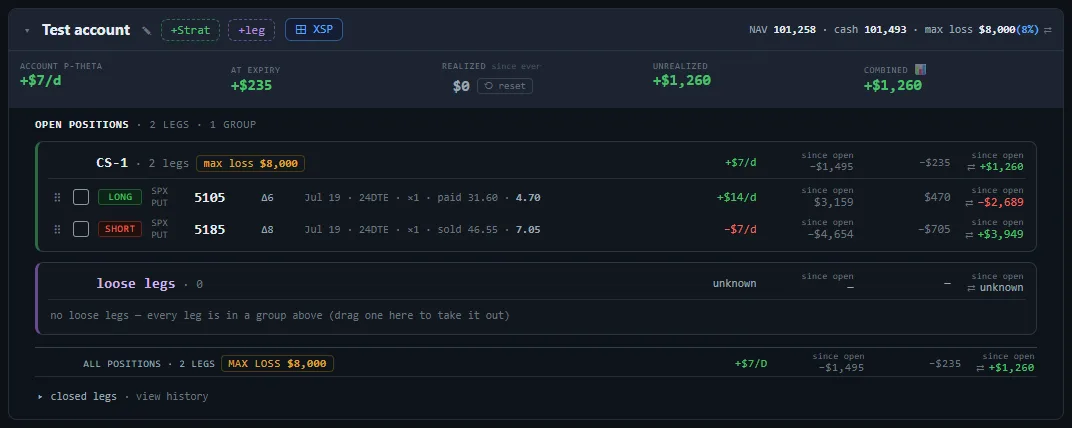This screenshot has width=1072, height=428.
Task: Click the Δ8 delta on the 5185 leg
Action: click(267, 229)
